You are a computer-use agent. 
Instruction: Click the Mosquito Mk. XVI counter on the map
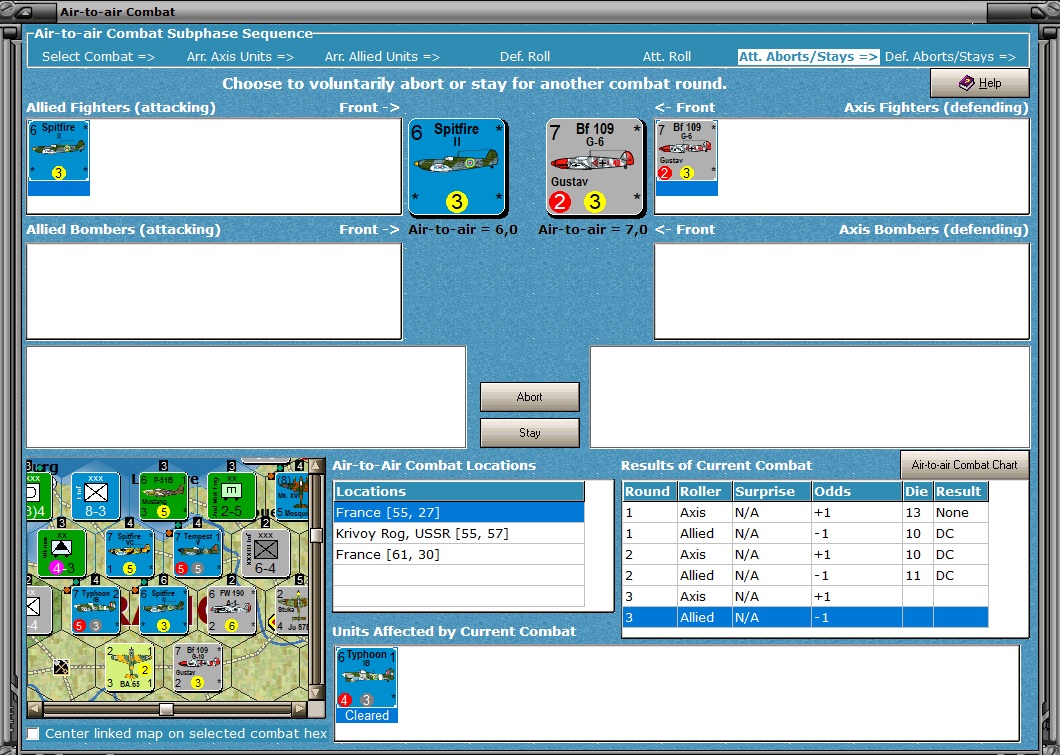[x=292, y=497]
